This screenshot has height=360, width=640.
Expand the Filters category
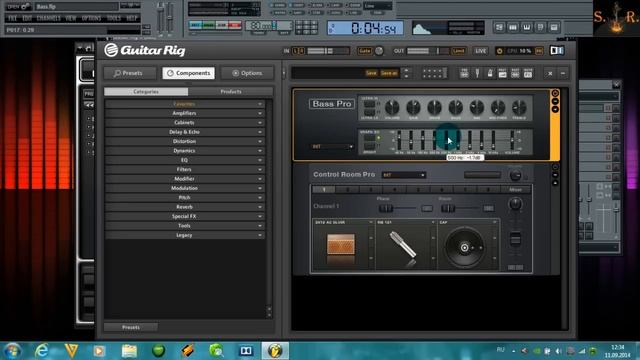tap(184, 169)
